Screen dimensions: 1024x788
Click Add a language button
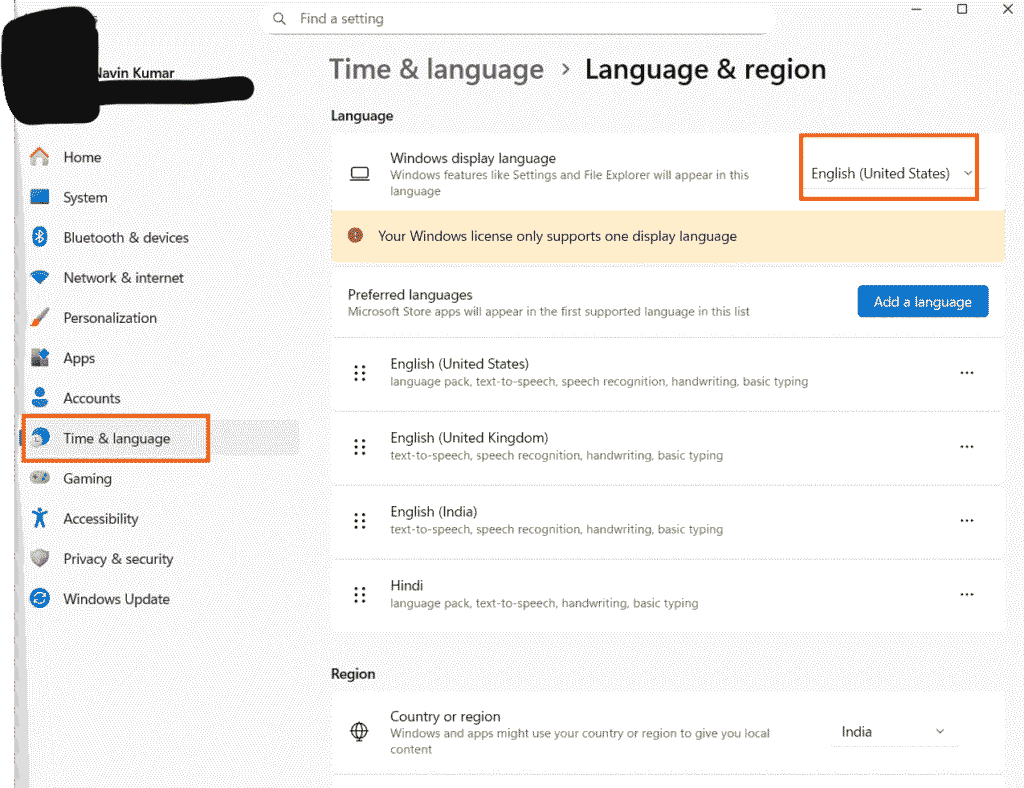tap(922, 302)
